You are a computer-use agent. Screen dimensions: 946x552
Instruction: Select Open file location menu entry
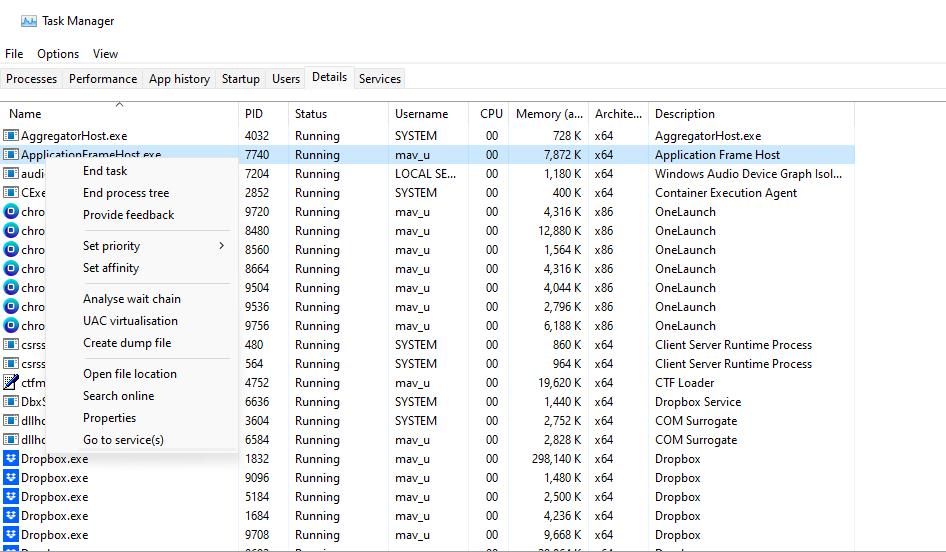click(130, 374)
